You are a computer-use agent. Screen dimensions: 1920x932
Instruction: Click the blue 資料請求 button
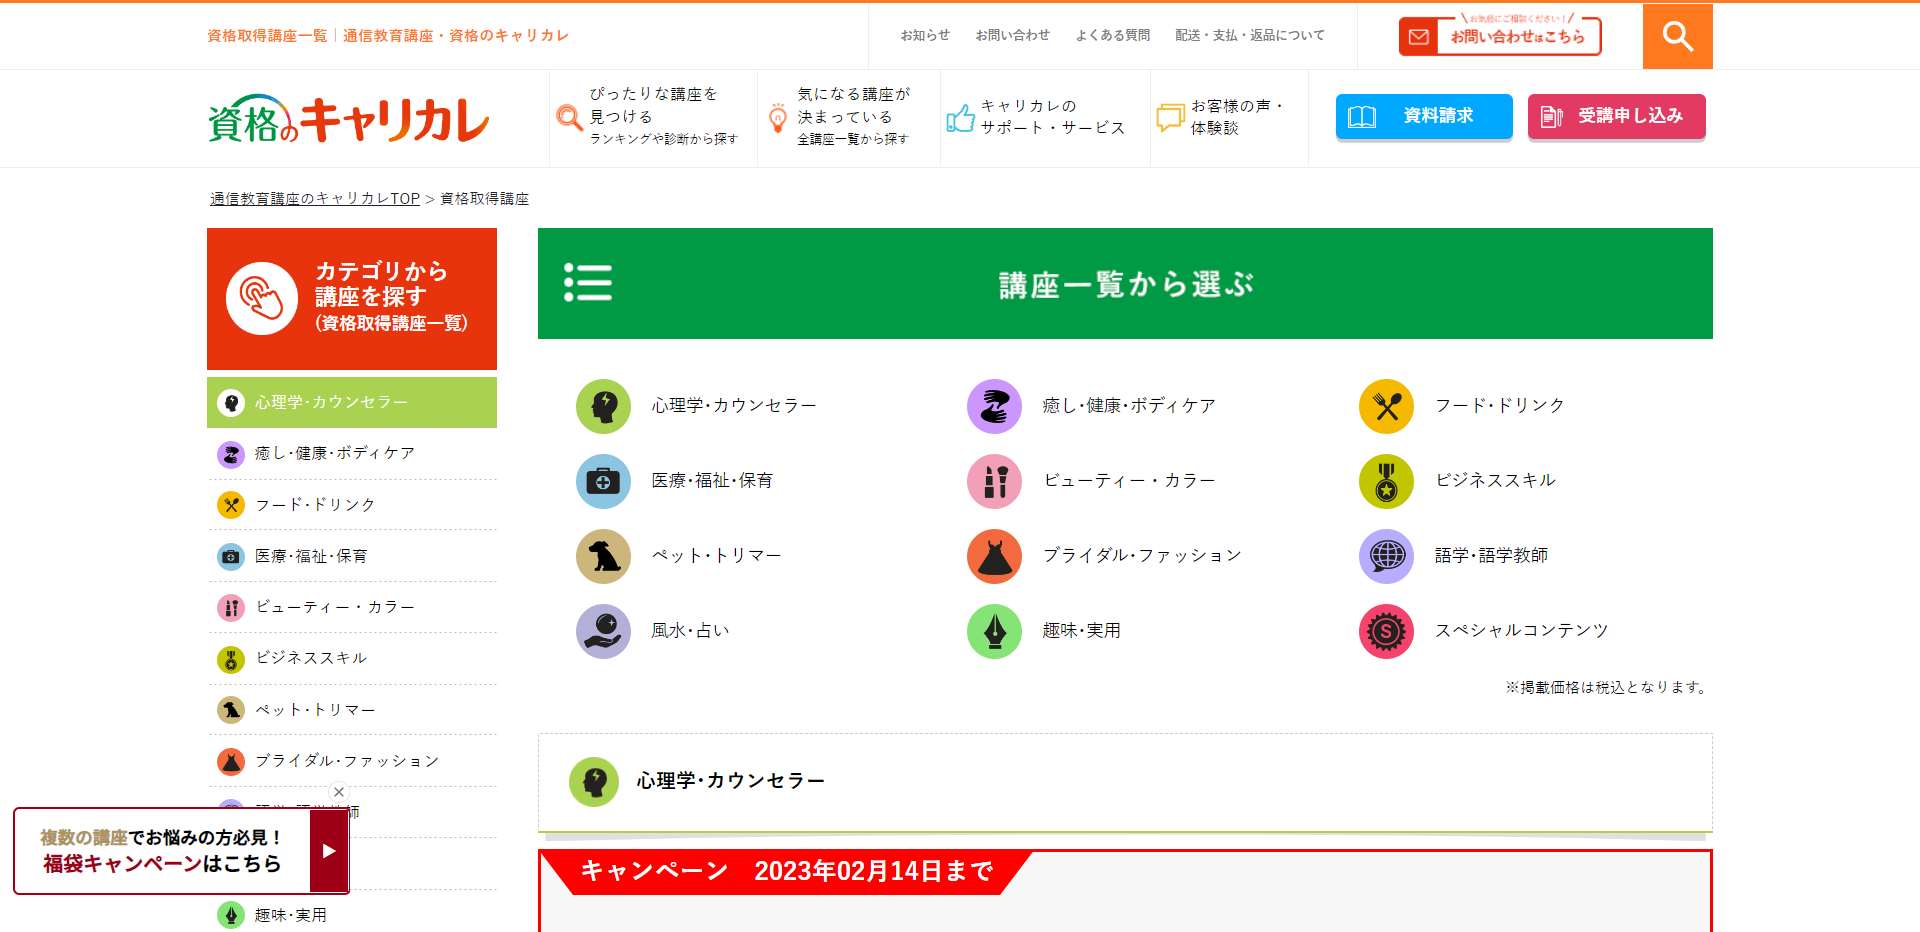(x=1424, y=117)
